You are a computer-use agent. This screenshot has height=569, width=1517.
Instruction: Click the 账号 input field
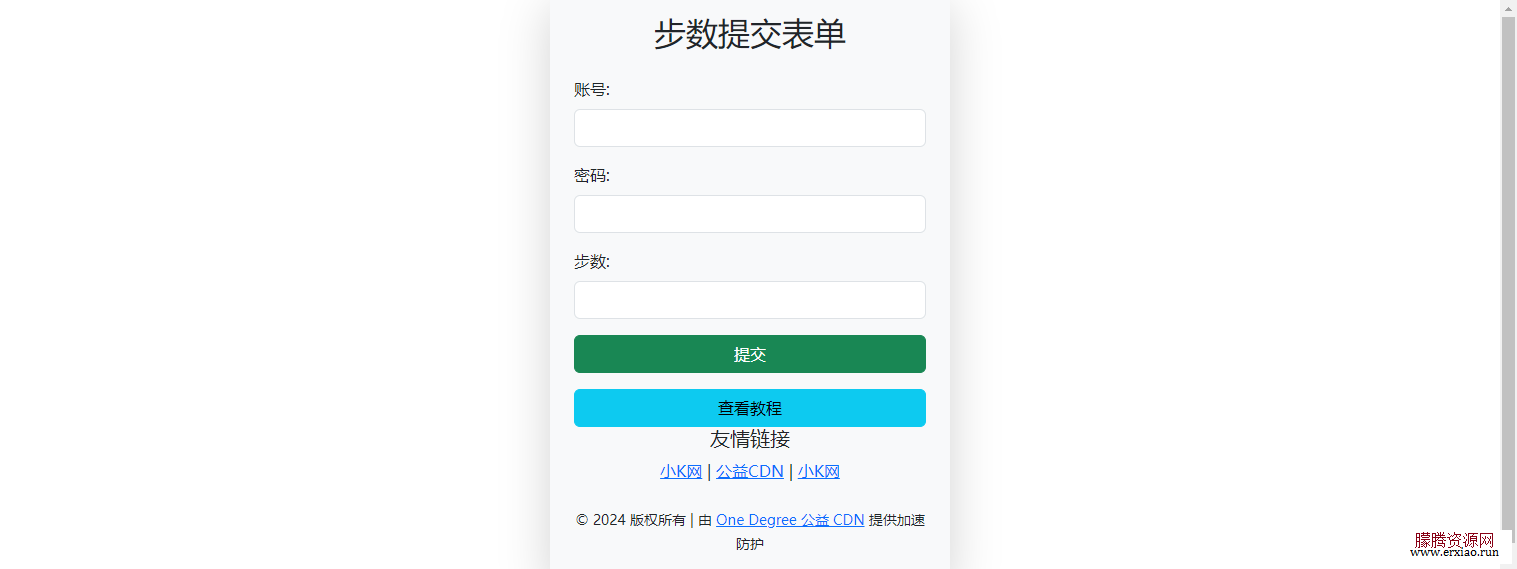(750, 128)
